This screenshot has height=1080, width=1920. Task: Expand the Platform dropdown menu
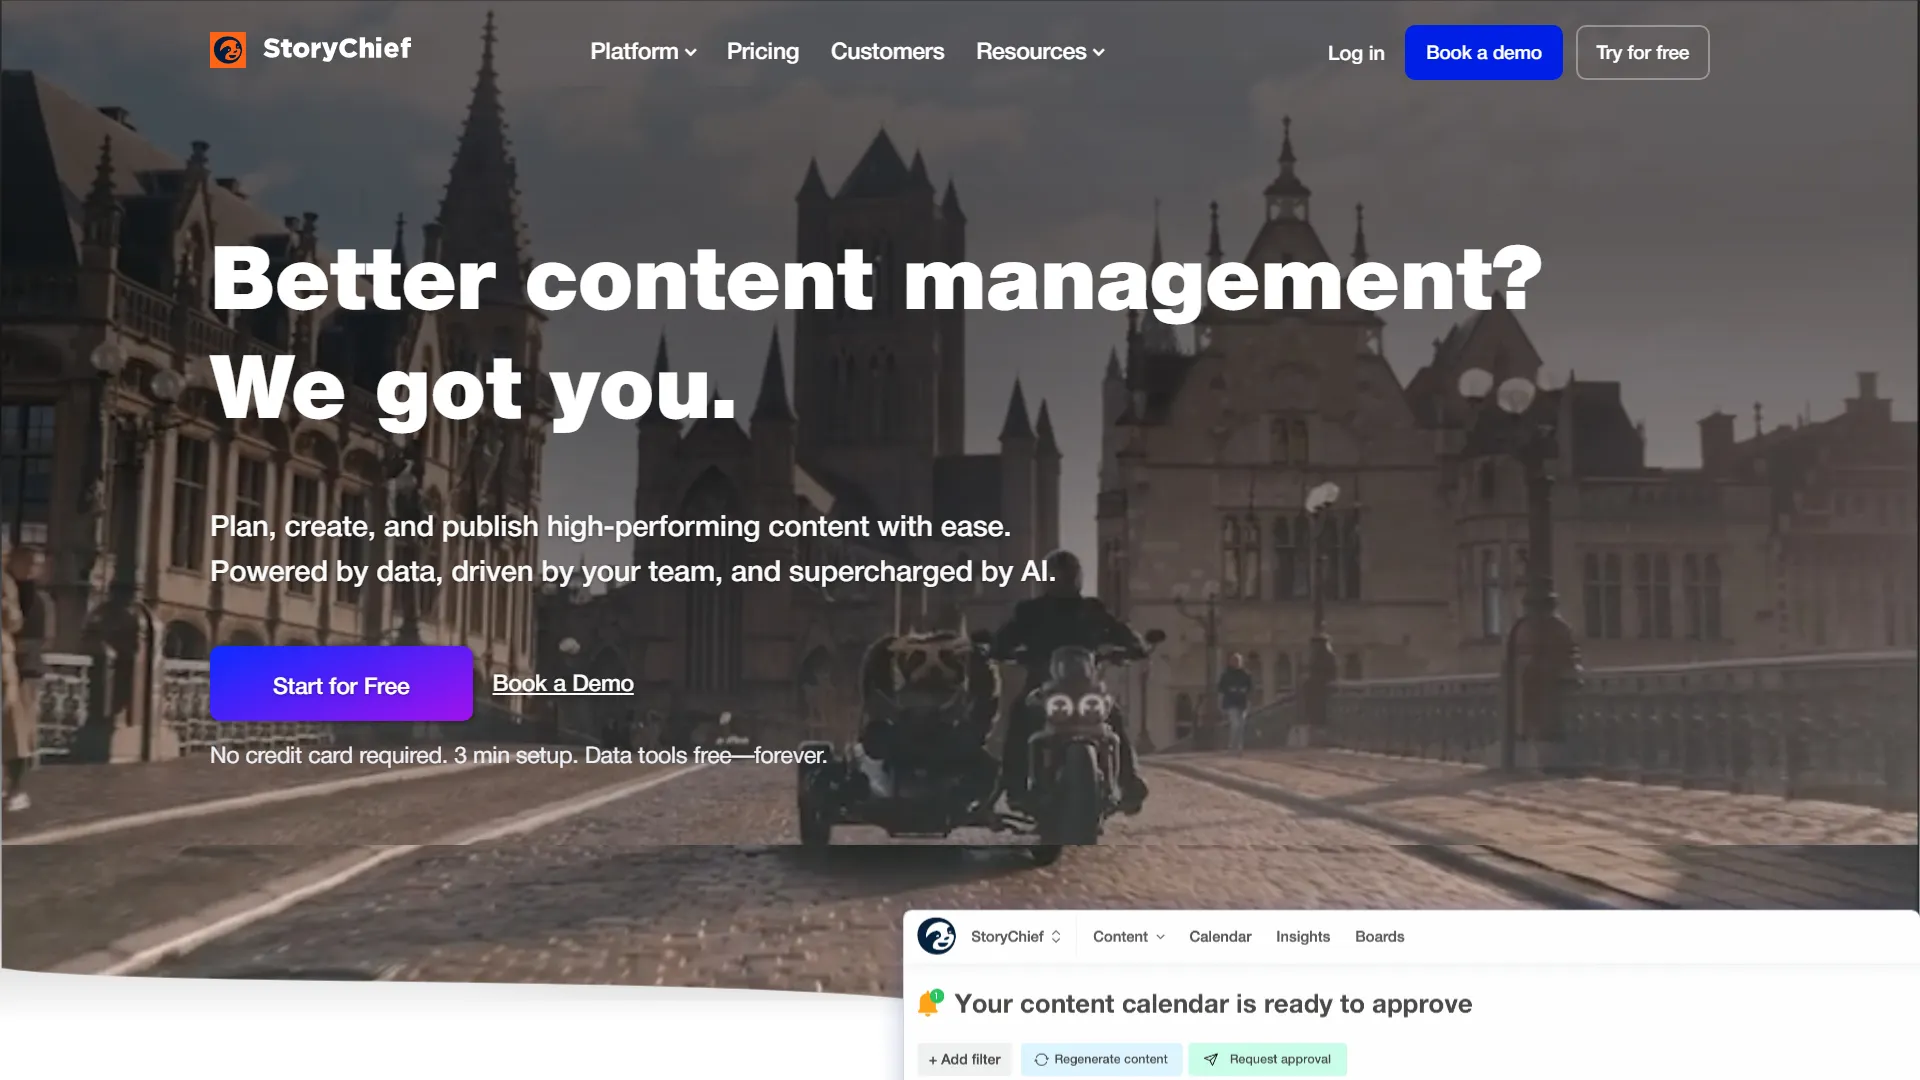643,52
